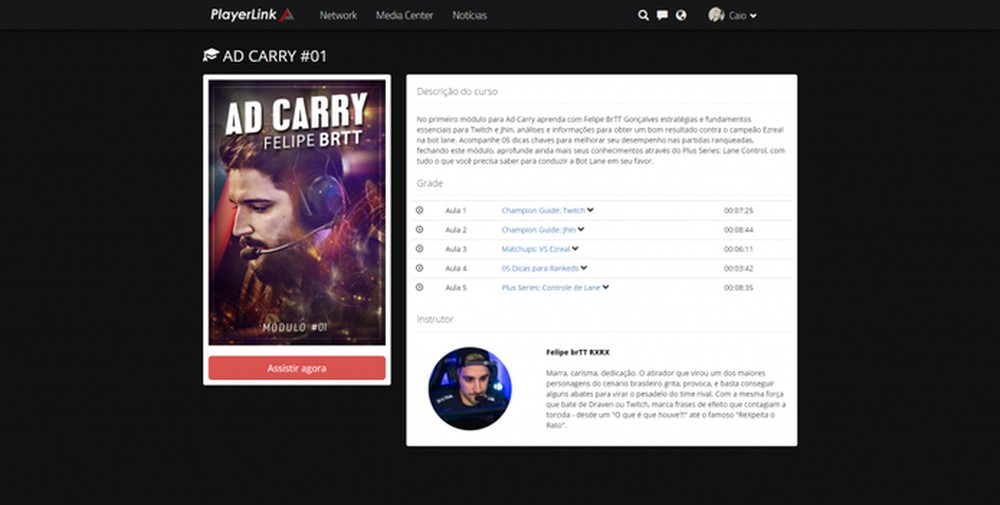The width and height of the screenshot is (1000, 505).
Task: Click the Assistir agora button
Action: coord(297,368)
